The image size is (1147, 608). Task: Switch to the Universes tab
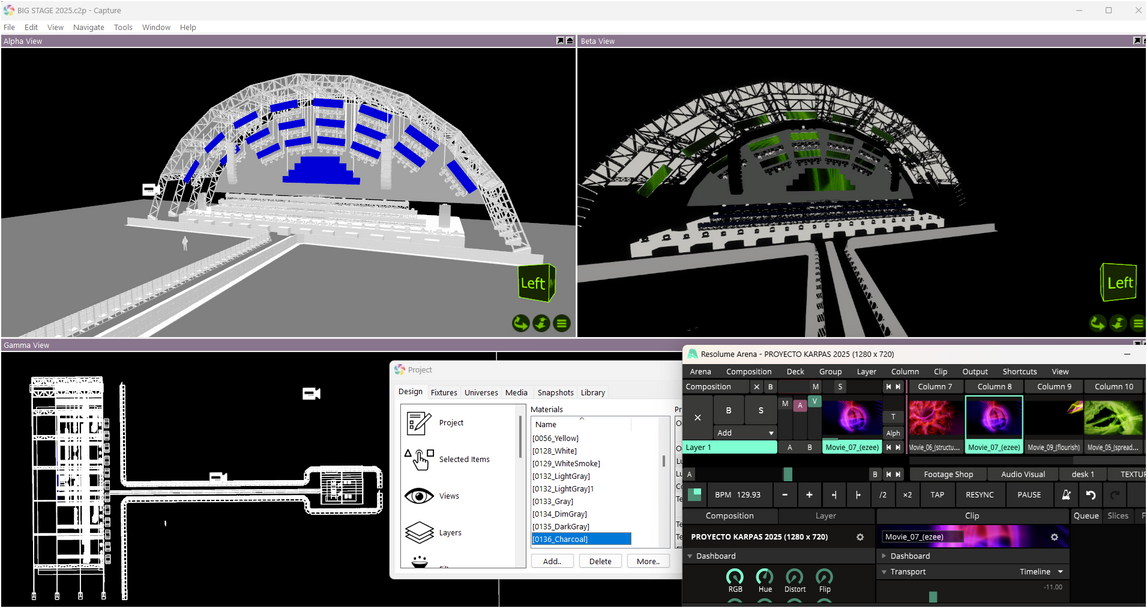pyautogui.click(x=481, y=392)
